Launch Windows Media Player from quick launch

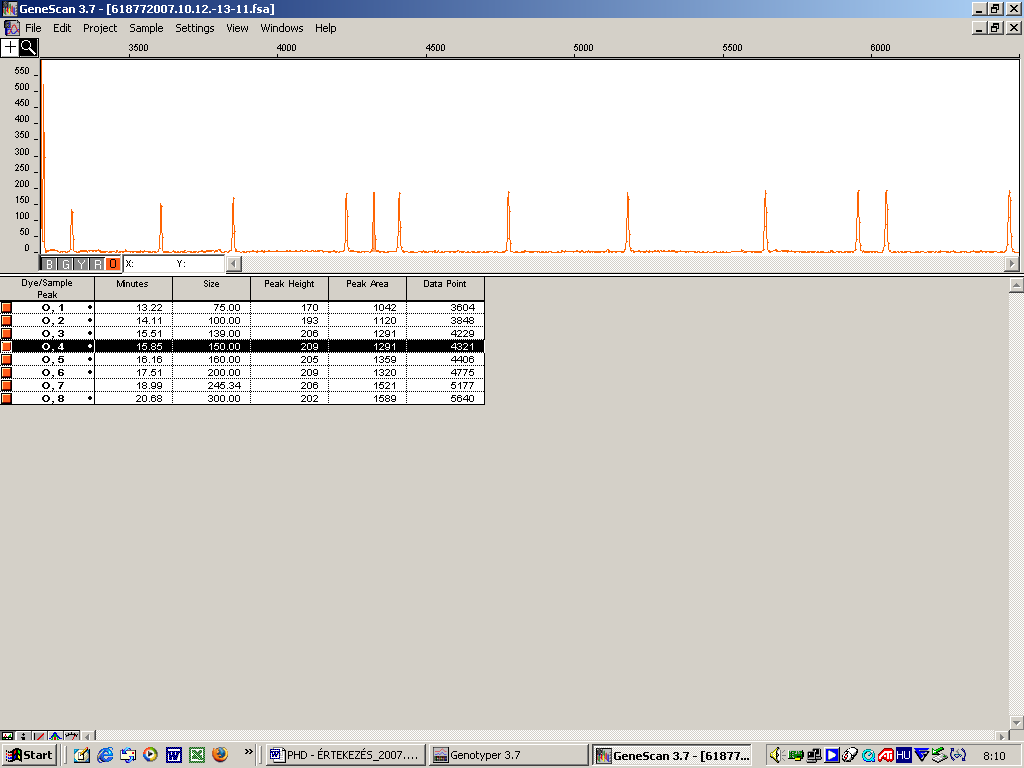coord(150,756)
